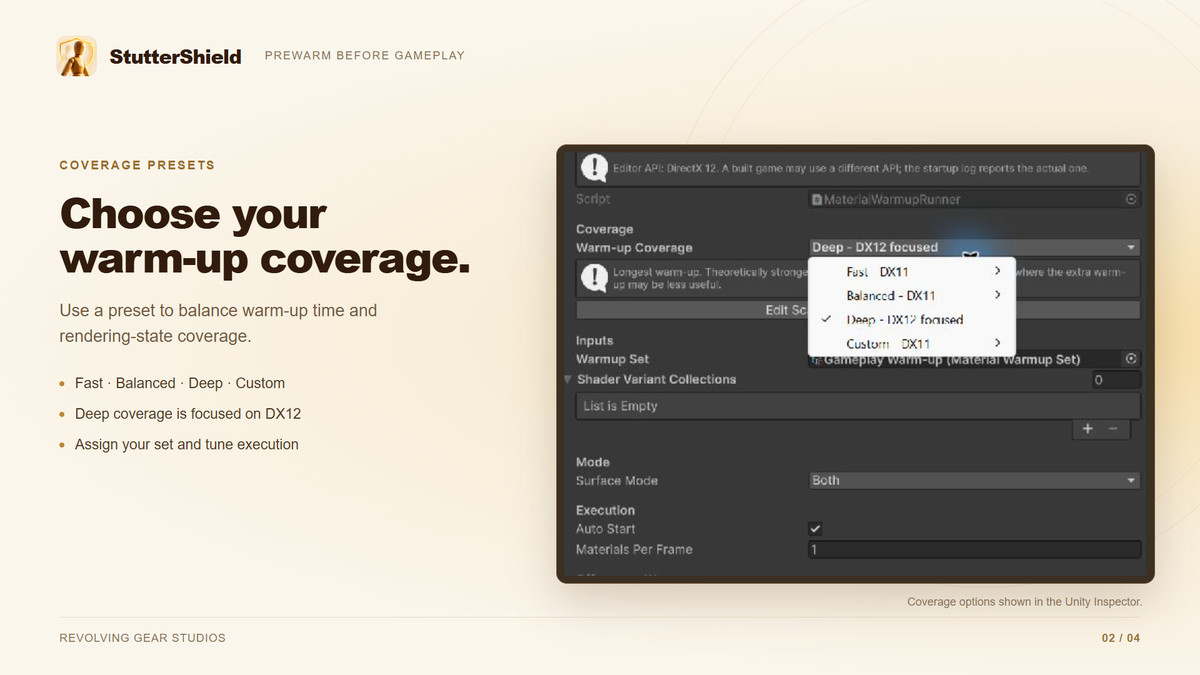Screen dimensions: 1200x675
Task: Click the 'Warm-up Coverage' field label
Action: [634, 248]
